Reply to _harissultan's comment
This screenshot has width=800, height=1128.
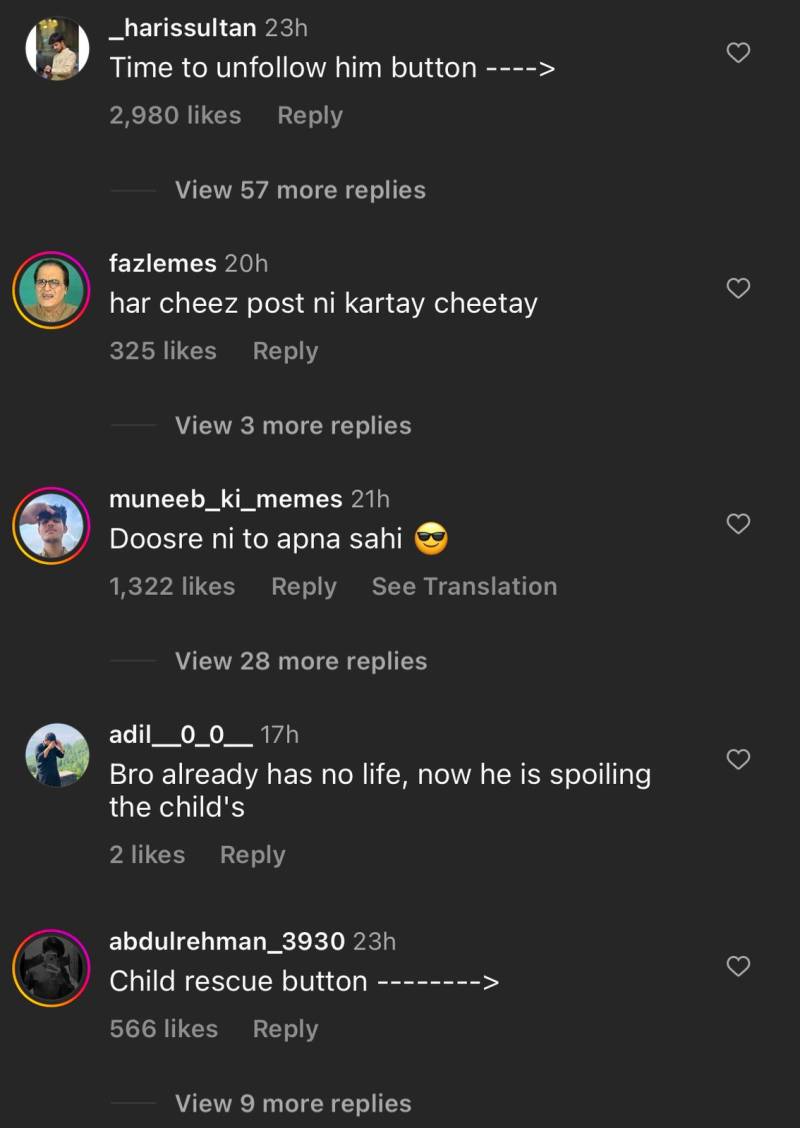coord(310,116)
